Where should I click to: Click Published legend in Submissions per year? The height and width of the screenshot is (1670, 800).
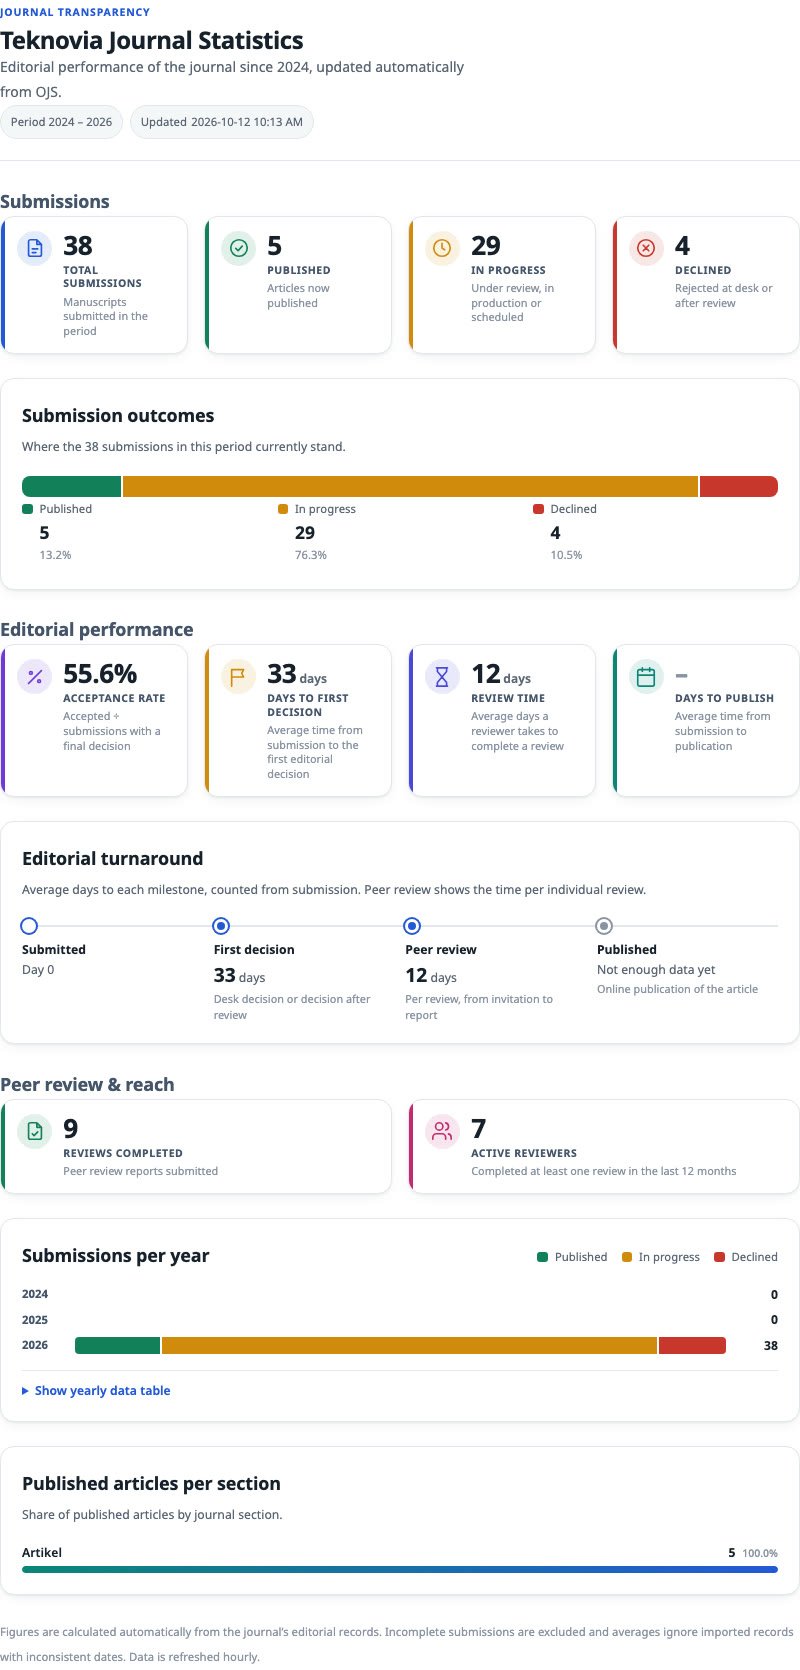572,1257
